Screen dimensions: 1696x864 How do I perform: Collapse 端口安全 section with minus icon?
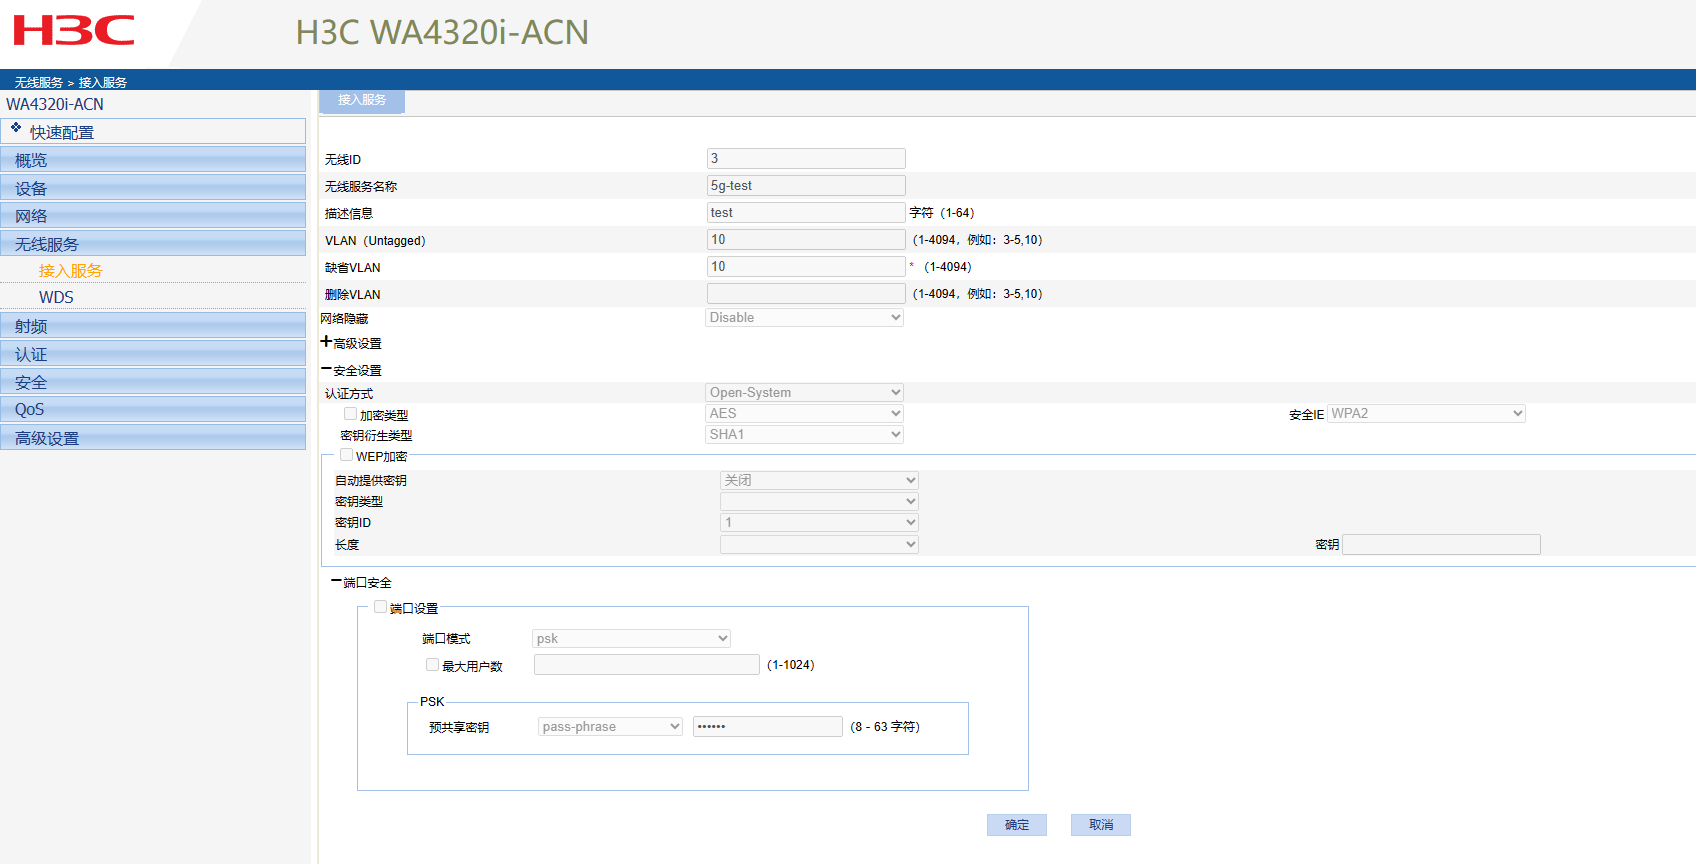tap(336, 581)
